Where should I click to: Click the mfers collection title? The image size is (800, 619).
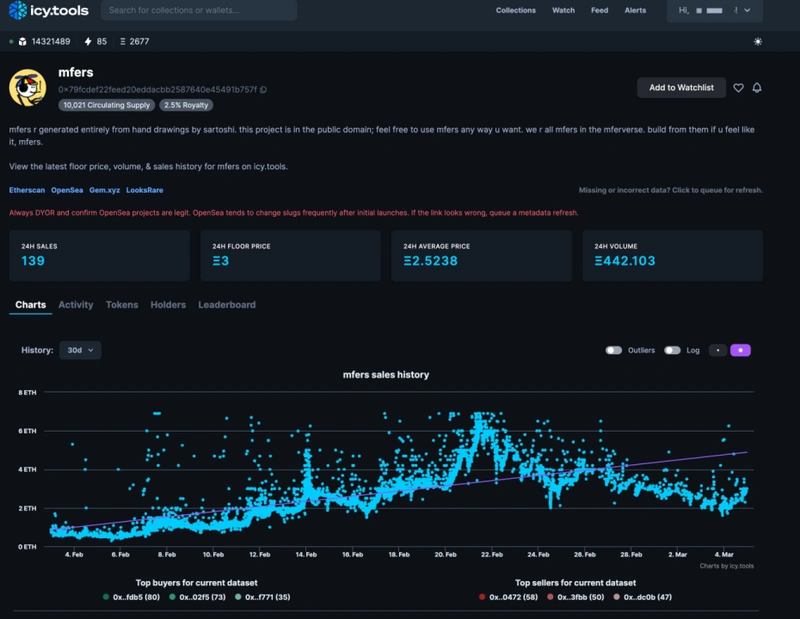pos(76,72)
